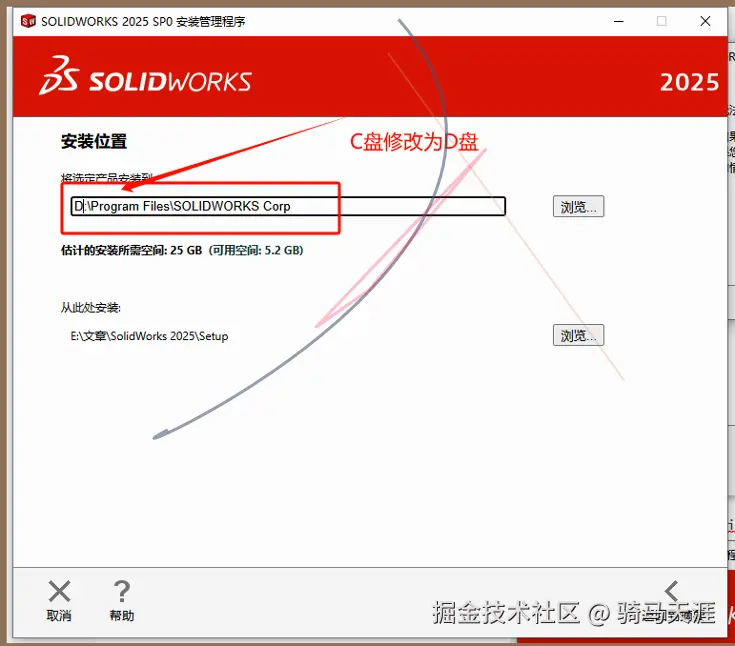The width and height of the screenshot is (735, 646).
Task: Click the source path 'E:\文章\SolidWorks 2025\Setup'
Action: [x=149, y=336]
